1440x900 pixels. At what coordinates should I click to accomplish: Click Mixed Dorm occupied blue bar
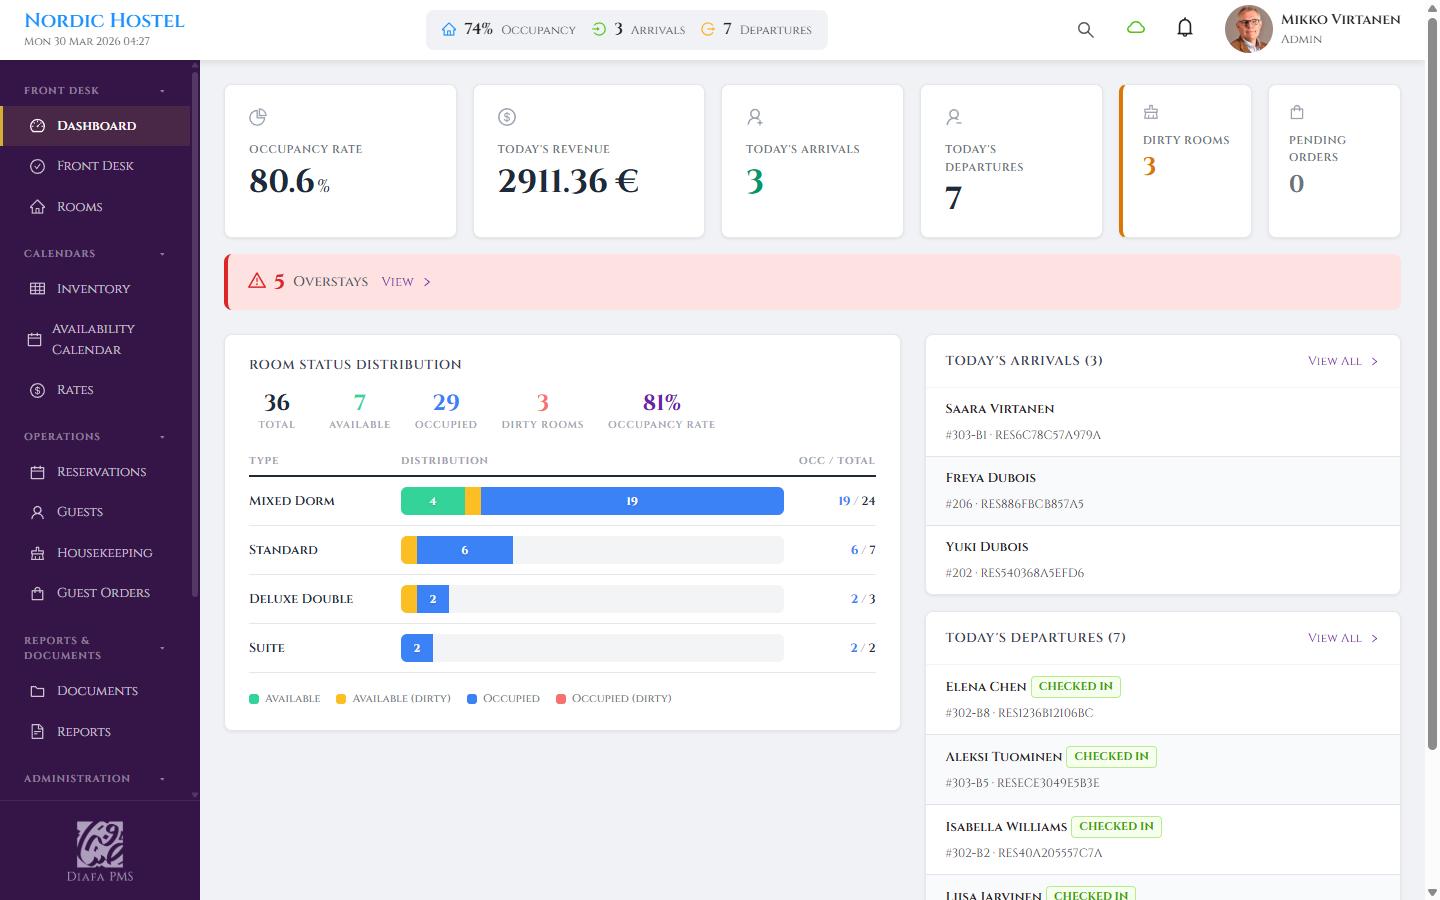pos(632,501)
